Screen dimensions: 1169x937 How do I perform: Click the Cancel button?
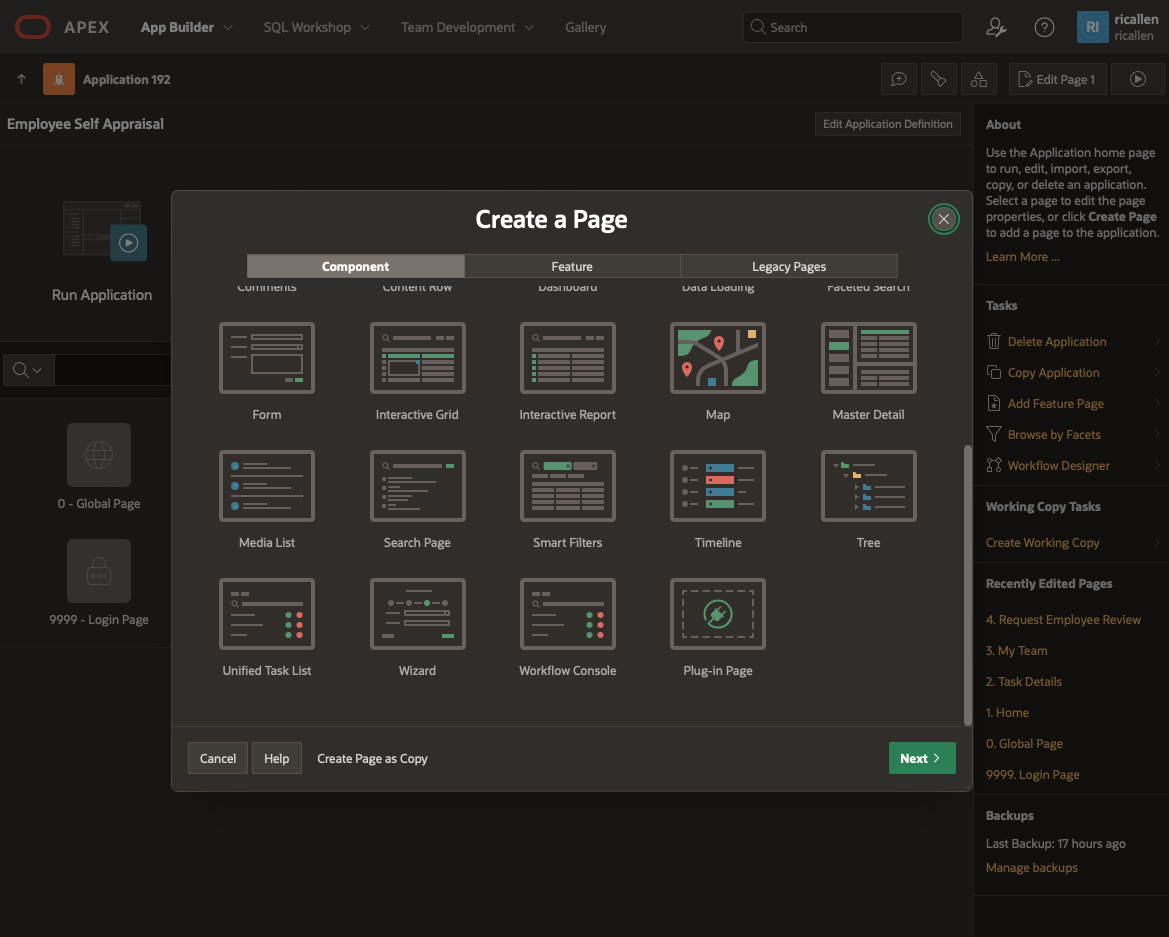tap(218, 758)
